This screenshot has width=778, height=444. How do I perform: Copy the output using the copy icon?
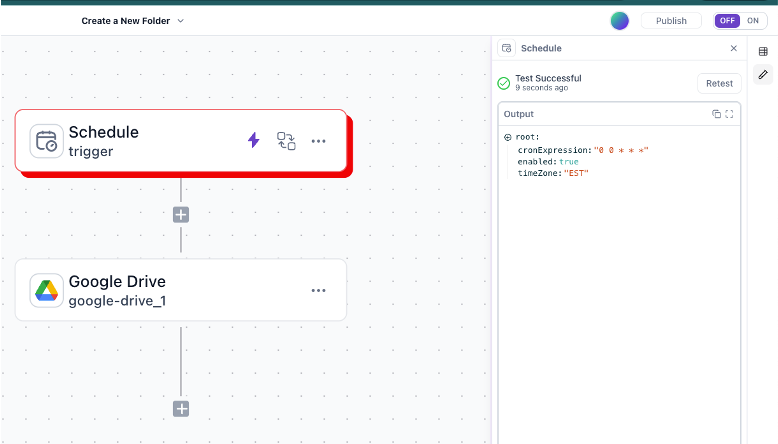pyautogui.click(x=716, y=114)
